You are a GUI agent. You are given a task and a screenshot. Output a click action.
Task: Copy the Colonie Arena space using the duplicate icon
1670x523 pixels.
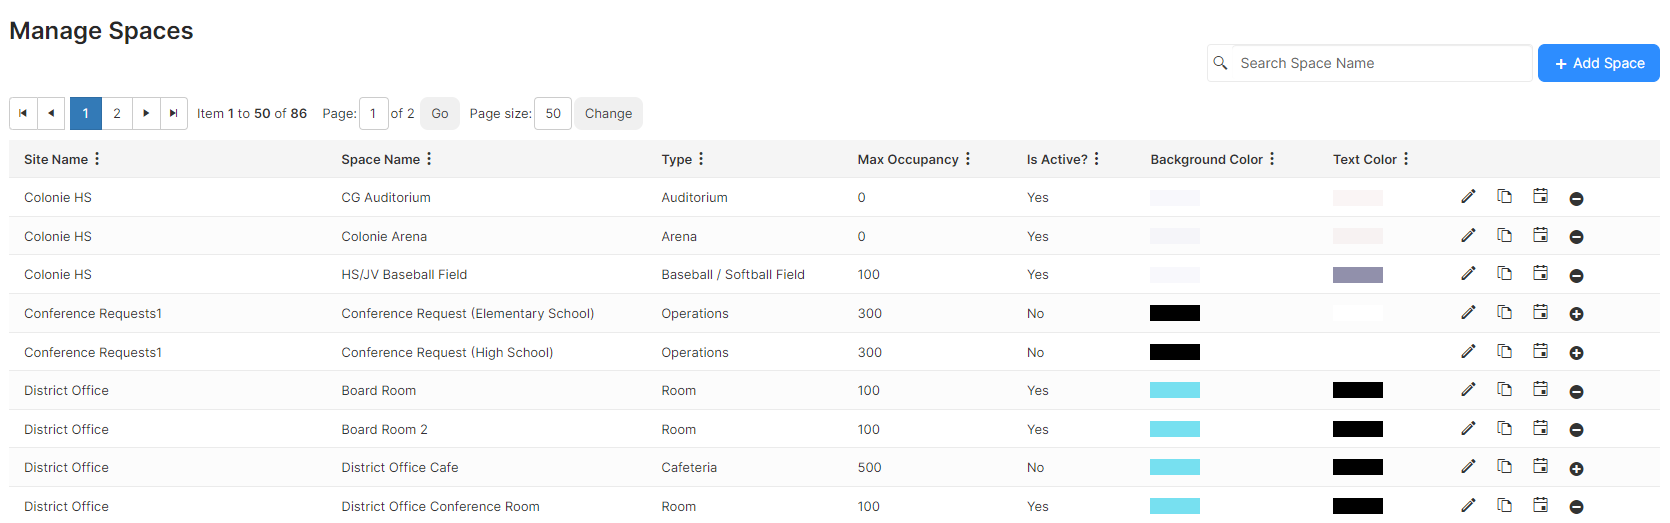point(1504,235)
